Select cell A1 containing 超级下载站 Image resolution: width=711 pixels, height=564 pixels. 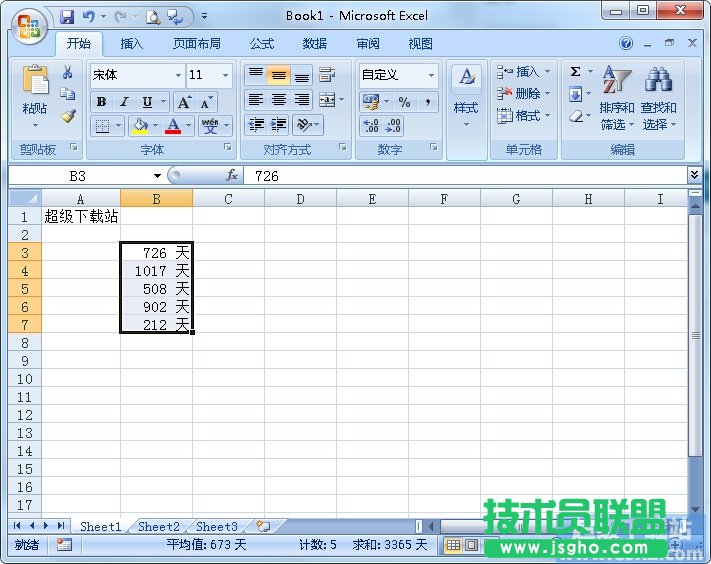(80, 216)
